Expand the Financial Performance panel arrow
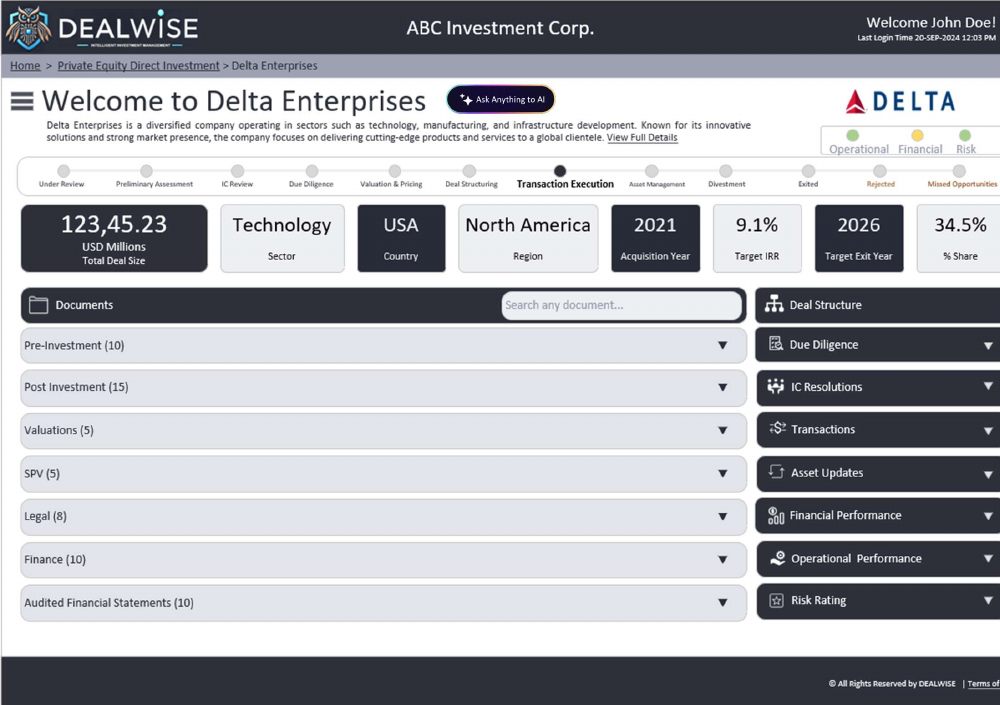Screen dimensions: 1000x705 pos(988,516)
